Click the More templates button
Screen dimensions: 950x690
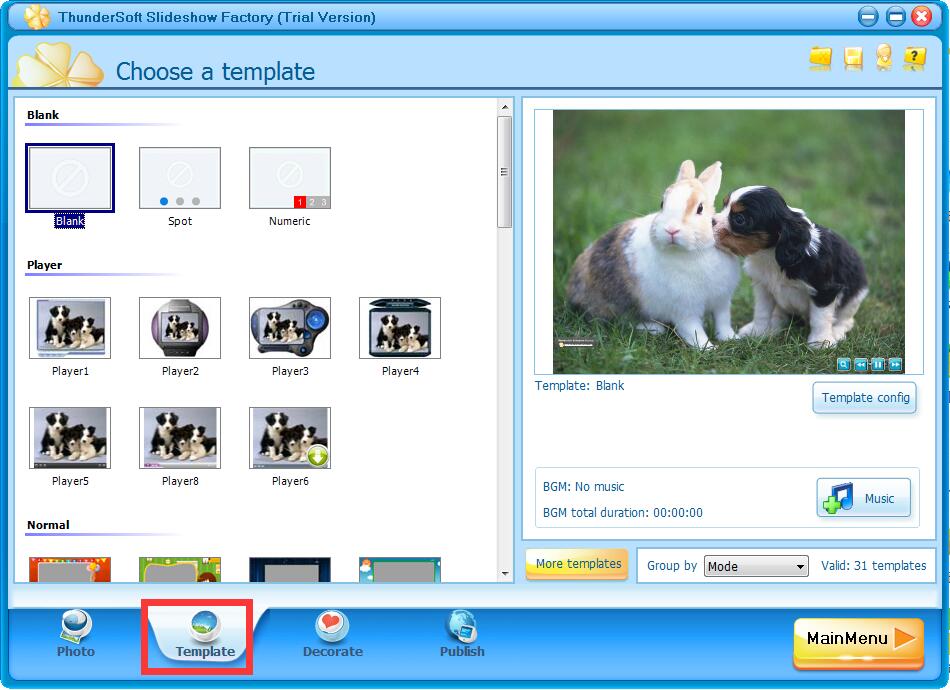tap(576, 564)
